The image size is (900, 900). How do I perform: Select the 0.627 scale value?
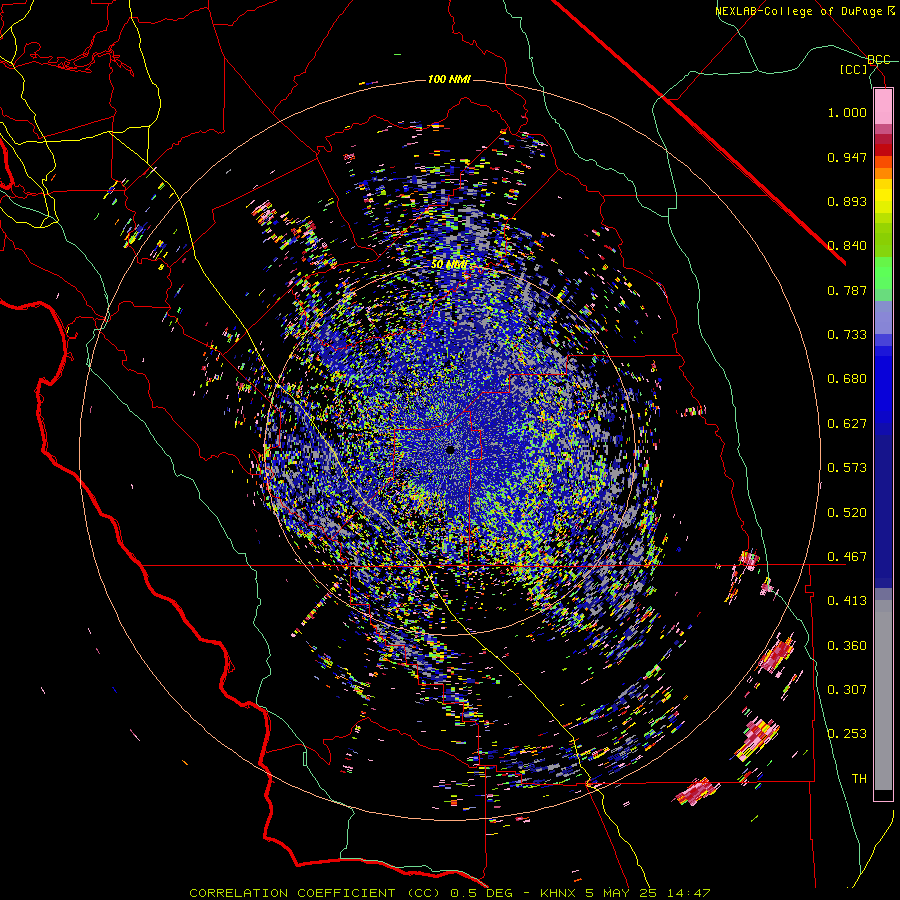847,424
